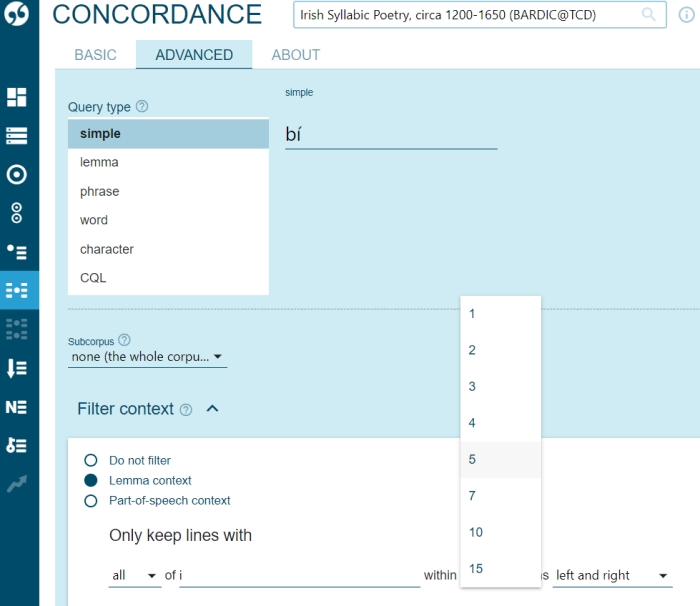Viewport: 700px width, 606px height.
Task: Open the left and right dropdown
Action: [x=612, y=575]
